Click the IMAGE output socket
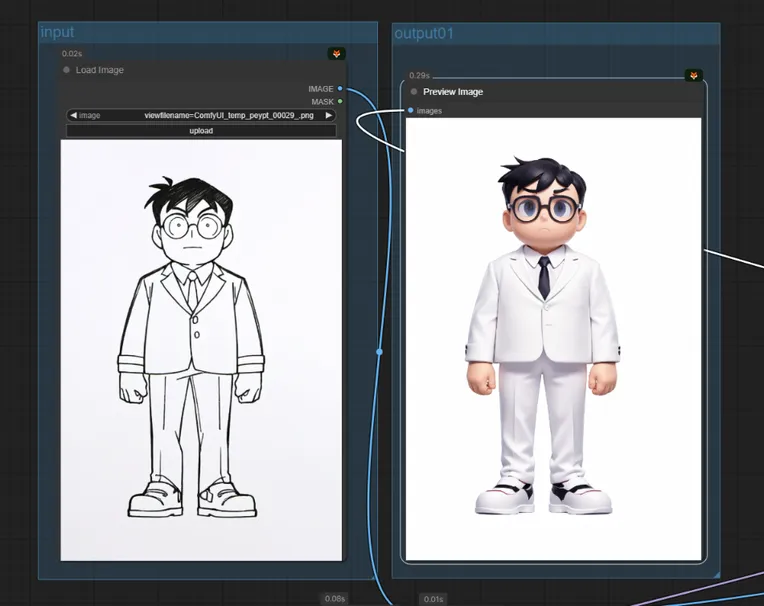 click(340, 89)
